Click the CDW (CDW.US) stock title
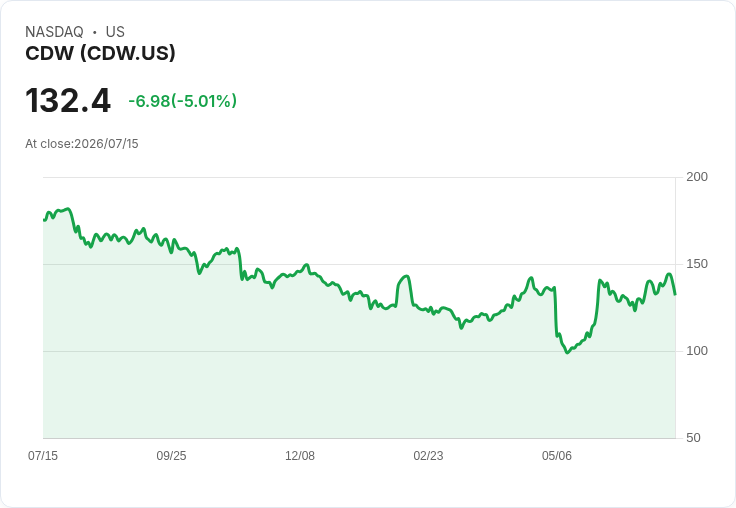 (x=100, y=53)
